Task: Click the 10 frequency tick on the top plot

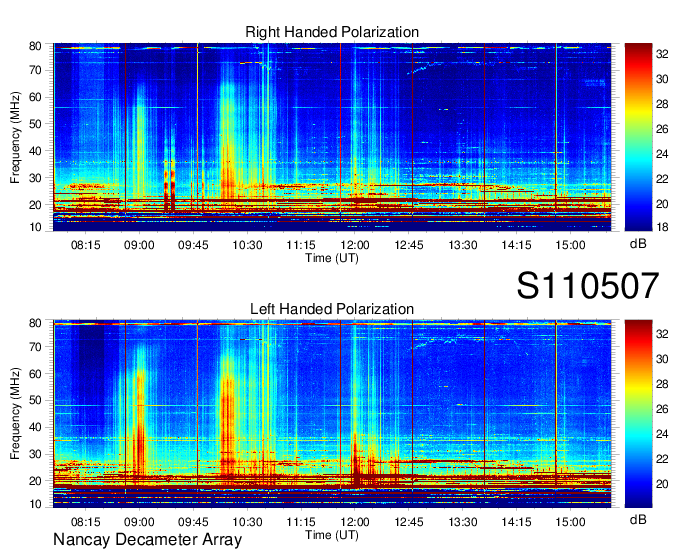Action: pos(35,227)
